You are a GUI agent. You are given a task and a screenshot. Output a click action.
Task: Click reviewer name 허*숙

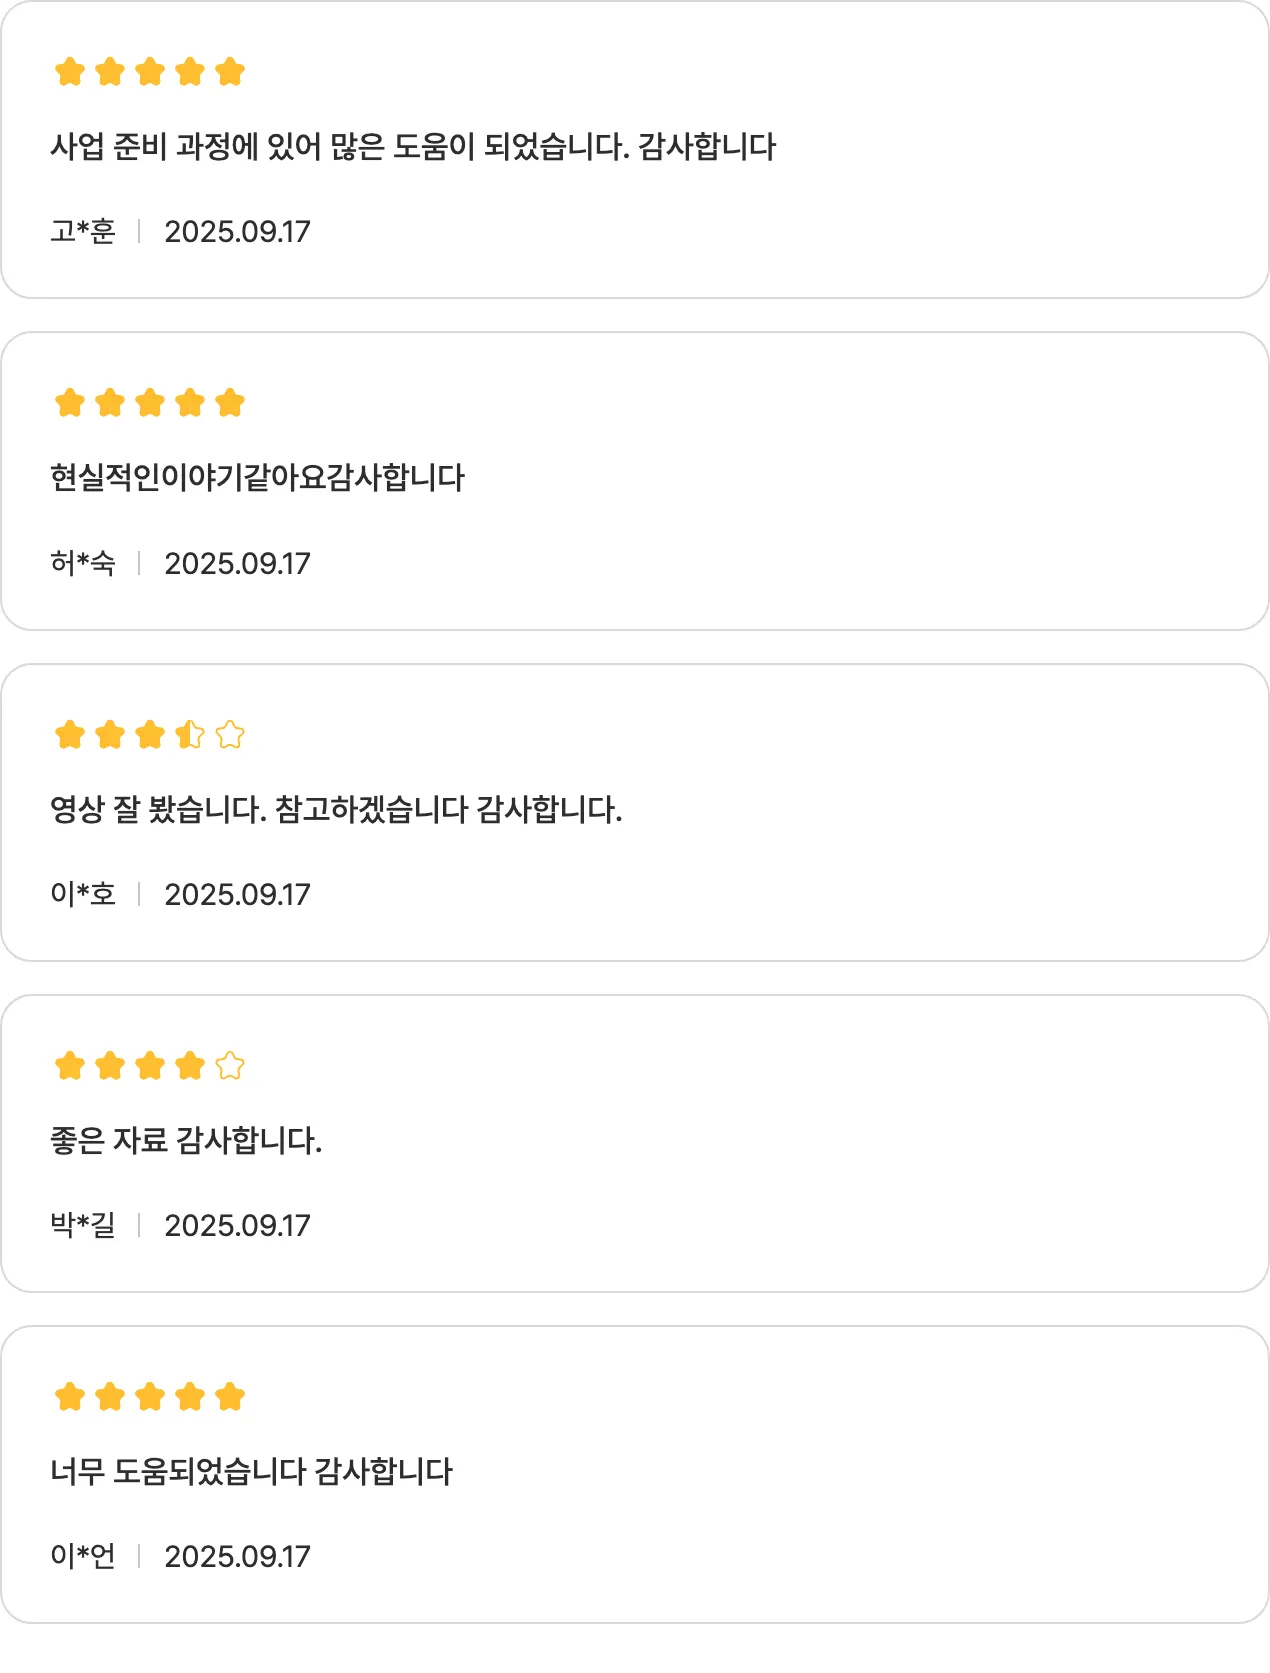pos(83,564)
